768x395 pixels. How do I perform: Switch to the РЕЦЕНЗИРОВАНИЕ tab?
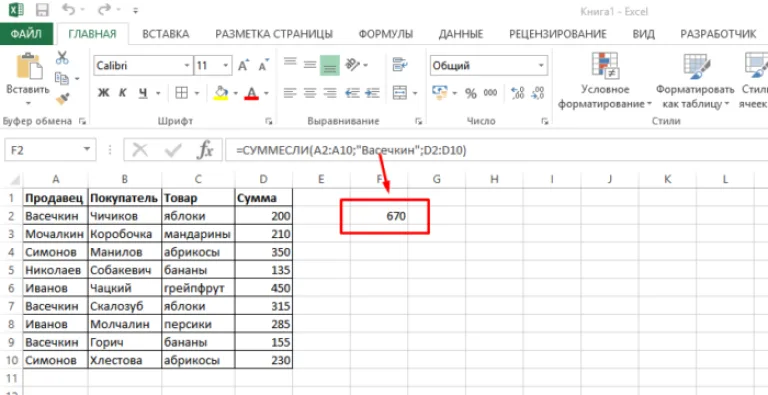pos(558,34)
